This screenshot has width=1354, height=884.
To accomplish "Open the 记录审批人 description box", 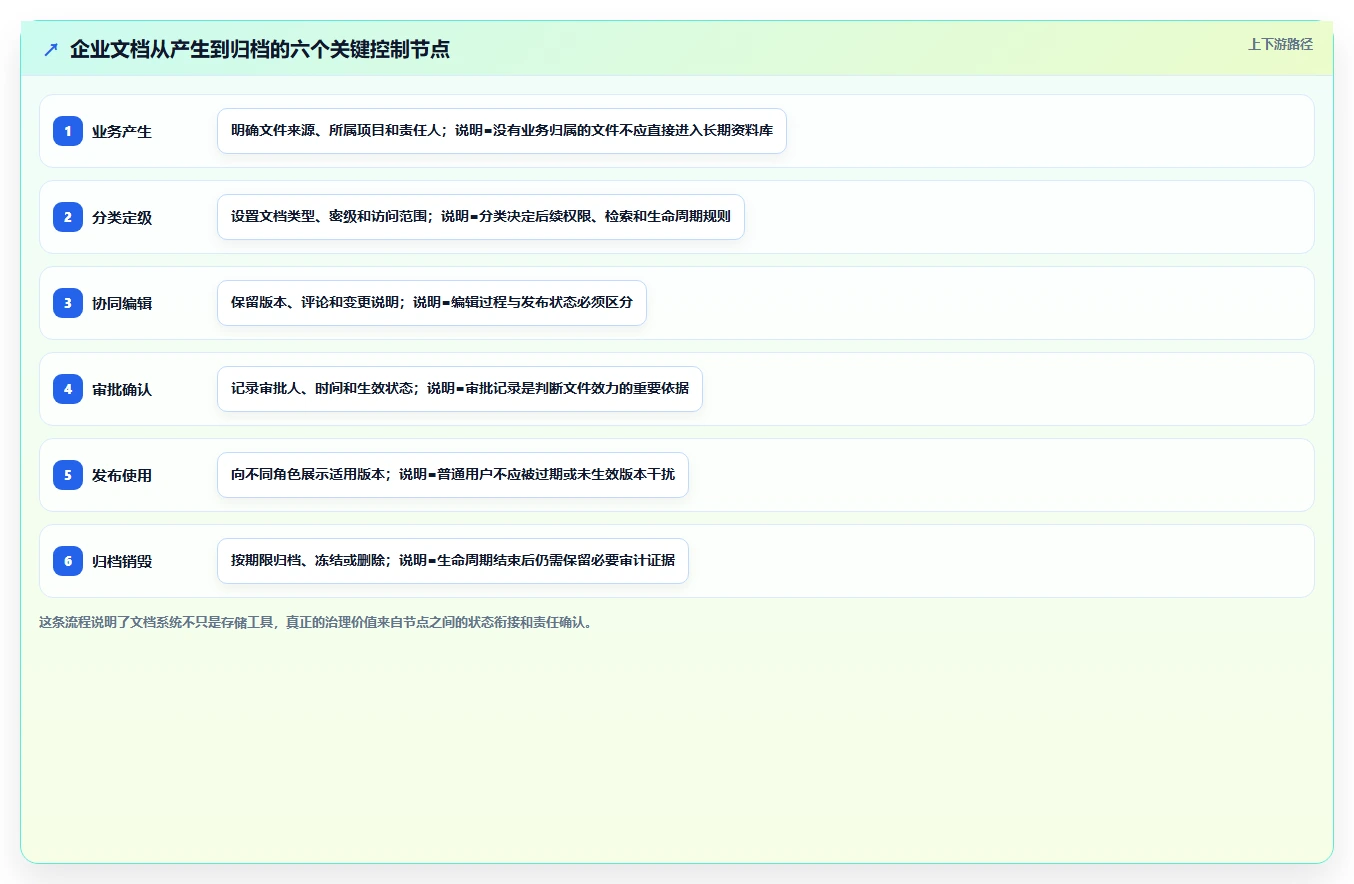I will [460, 389].
